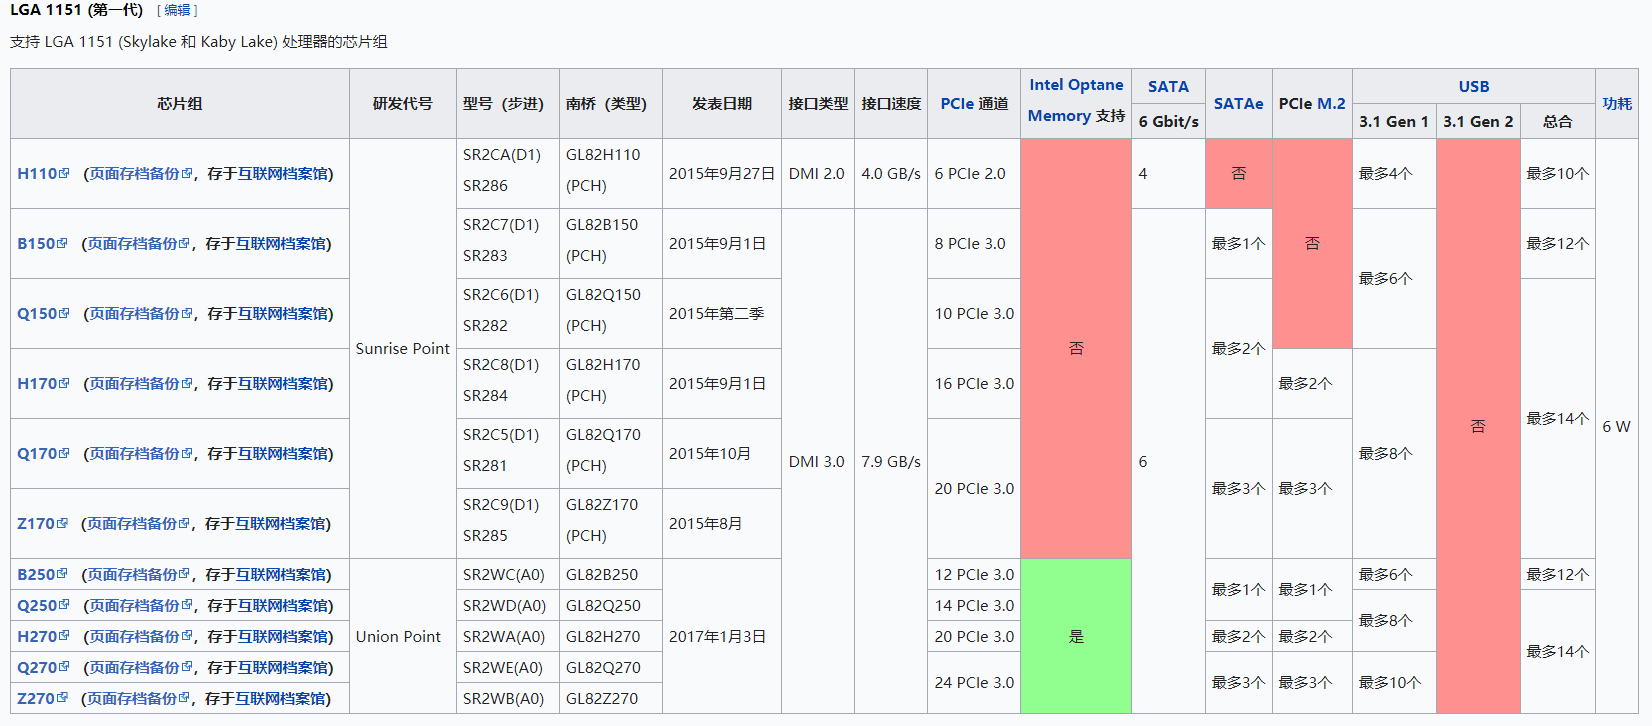Select the DMI 3.0 interface cell
This screenshot has height=726, width=1652.
tap(818, 461)
